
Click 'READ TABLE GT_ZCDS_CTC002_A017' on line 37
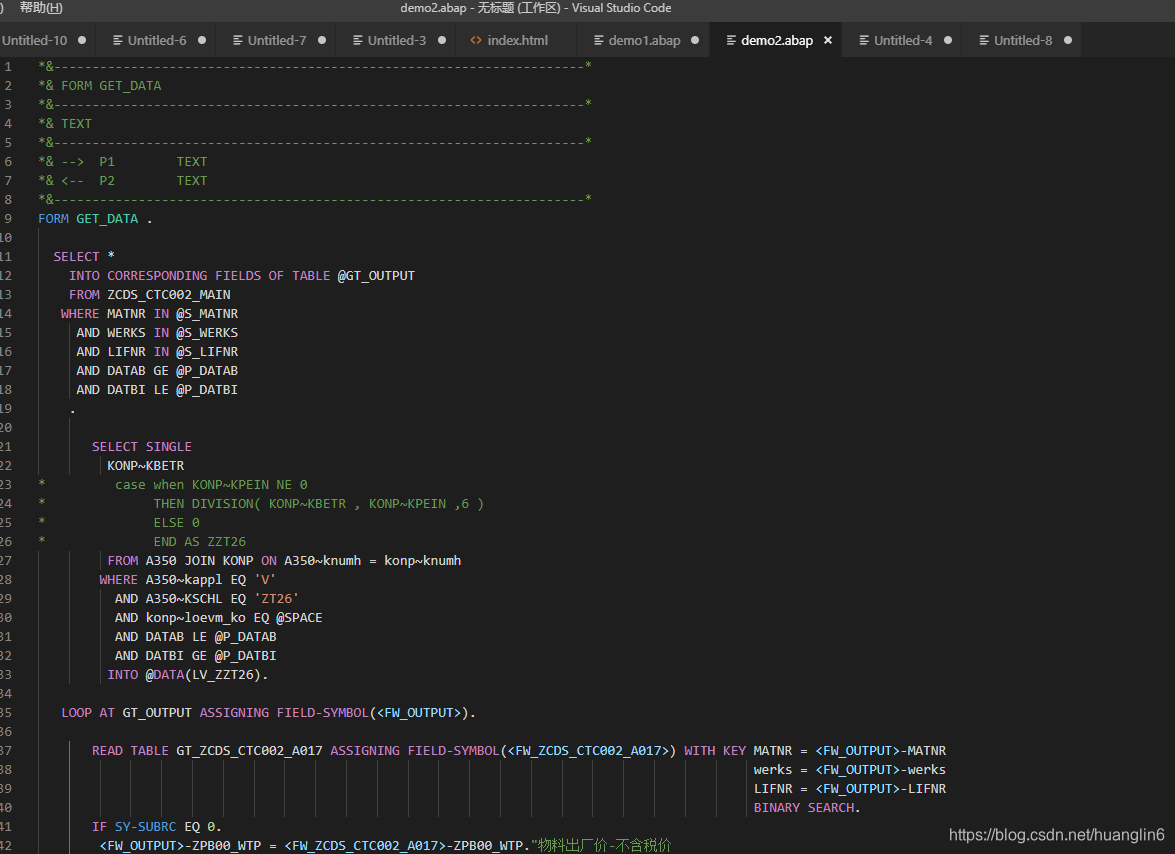pyautogui.click(x=207, y=751)
